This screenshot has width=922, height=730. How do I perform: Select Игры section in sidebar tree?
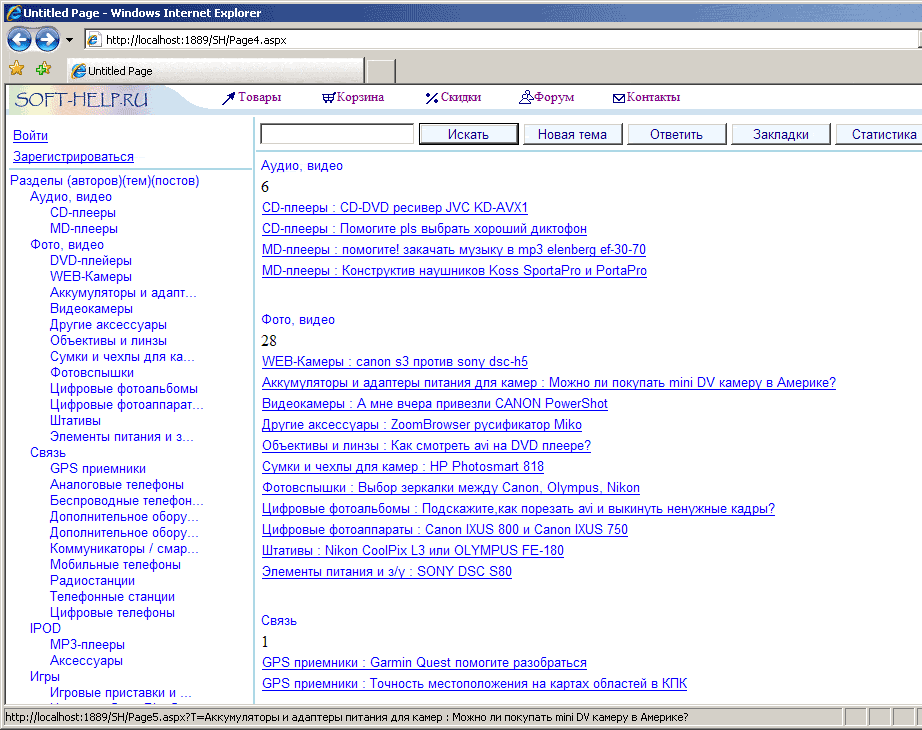click(45, 676)
